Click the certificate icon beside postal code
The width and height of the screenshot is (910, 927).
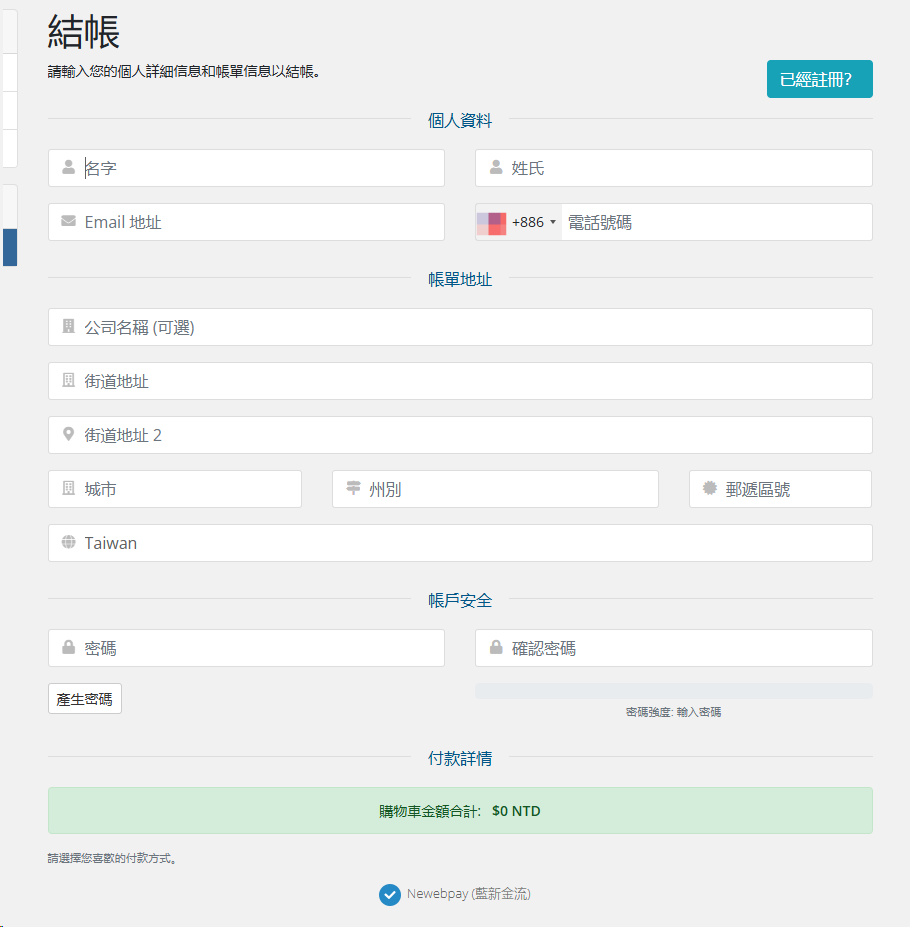[x=710, y=489]
